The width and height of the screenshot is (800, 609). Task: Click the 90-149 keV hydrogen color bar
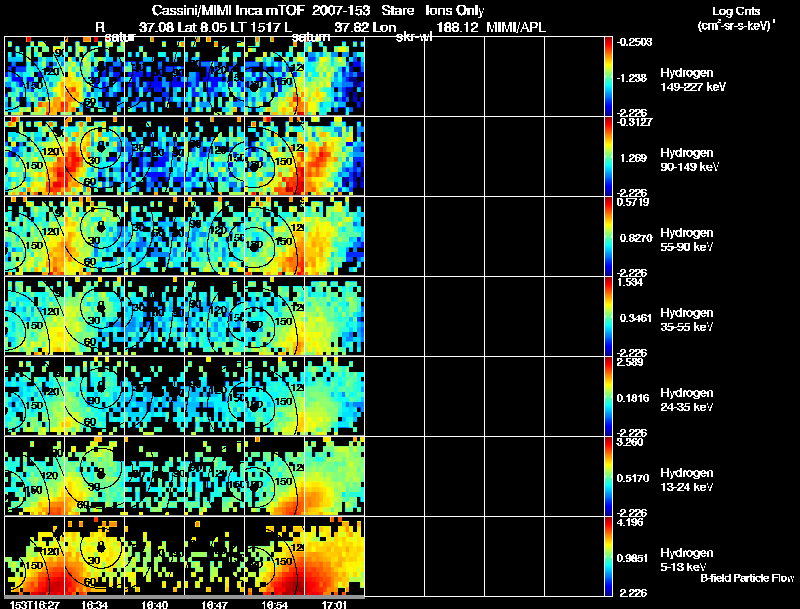click(608, 156)
